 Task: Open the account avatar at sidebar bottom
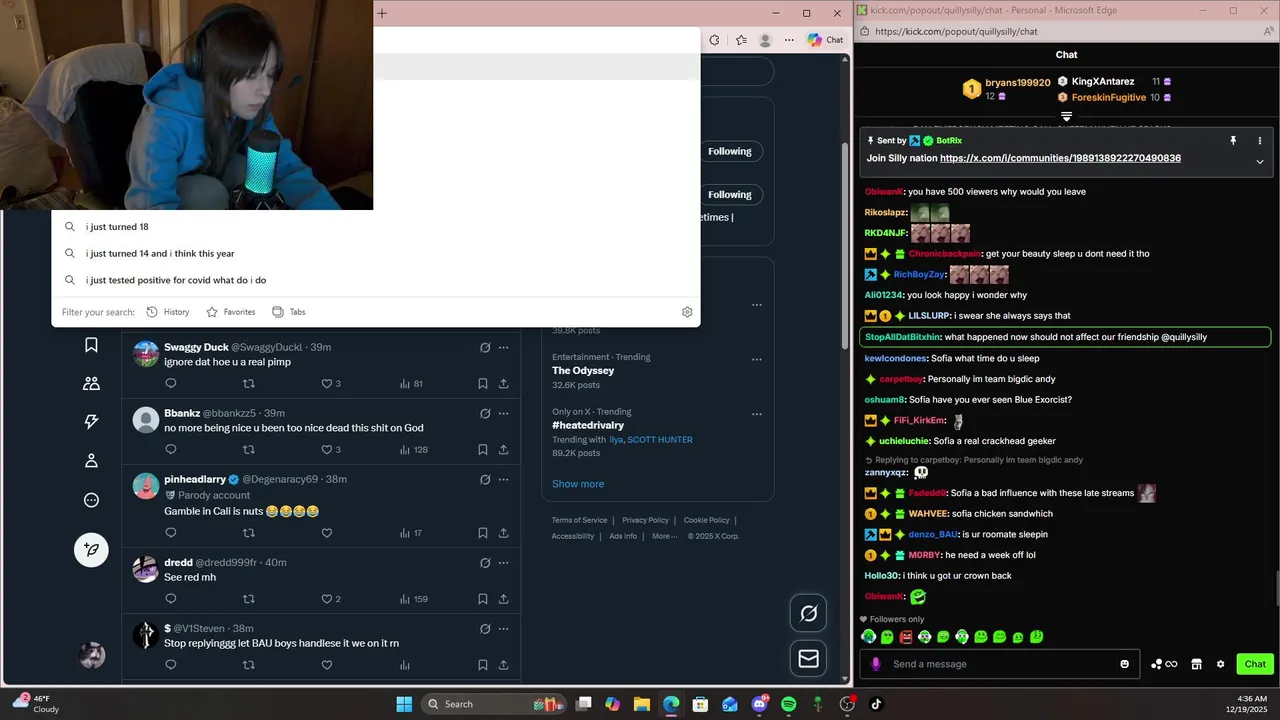tap(92, 655)
